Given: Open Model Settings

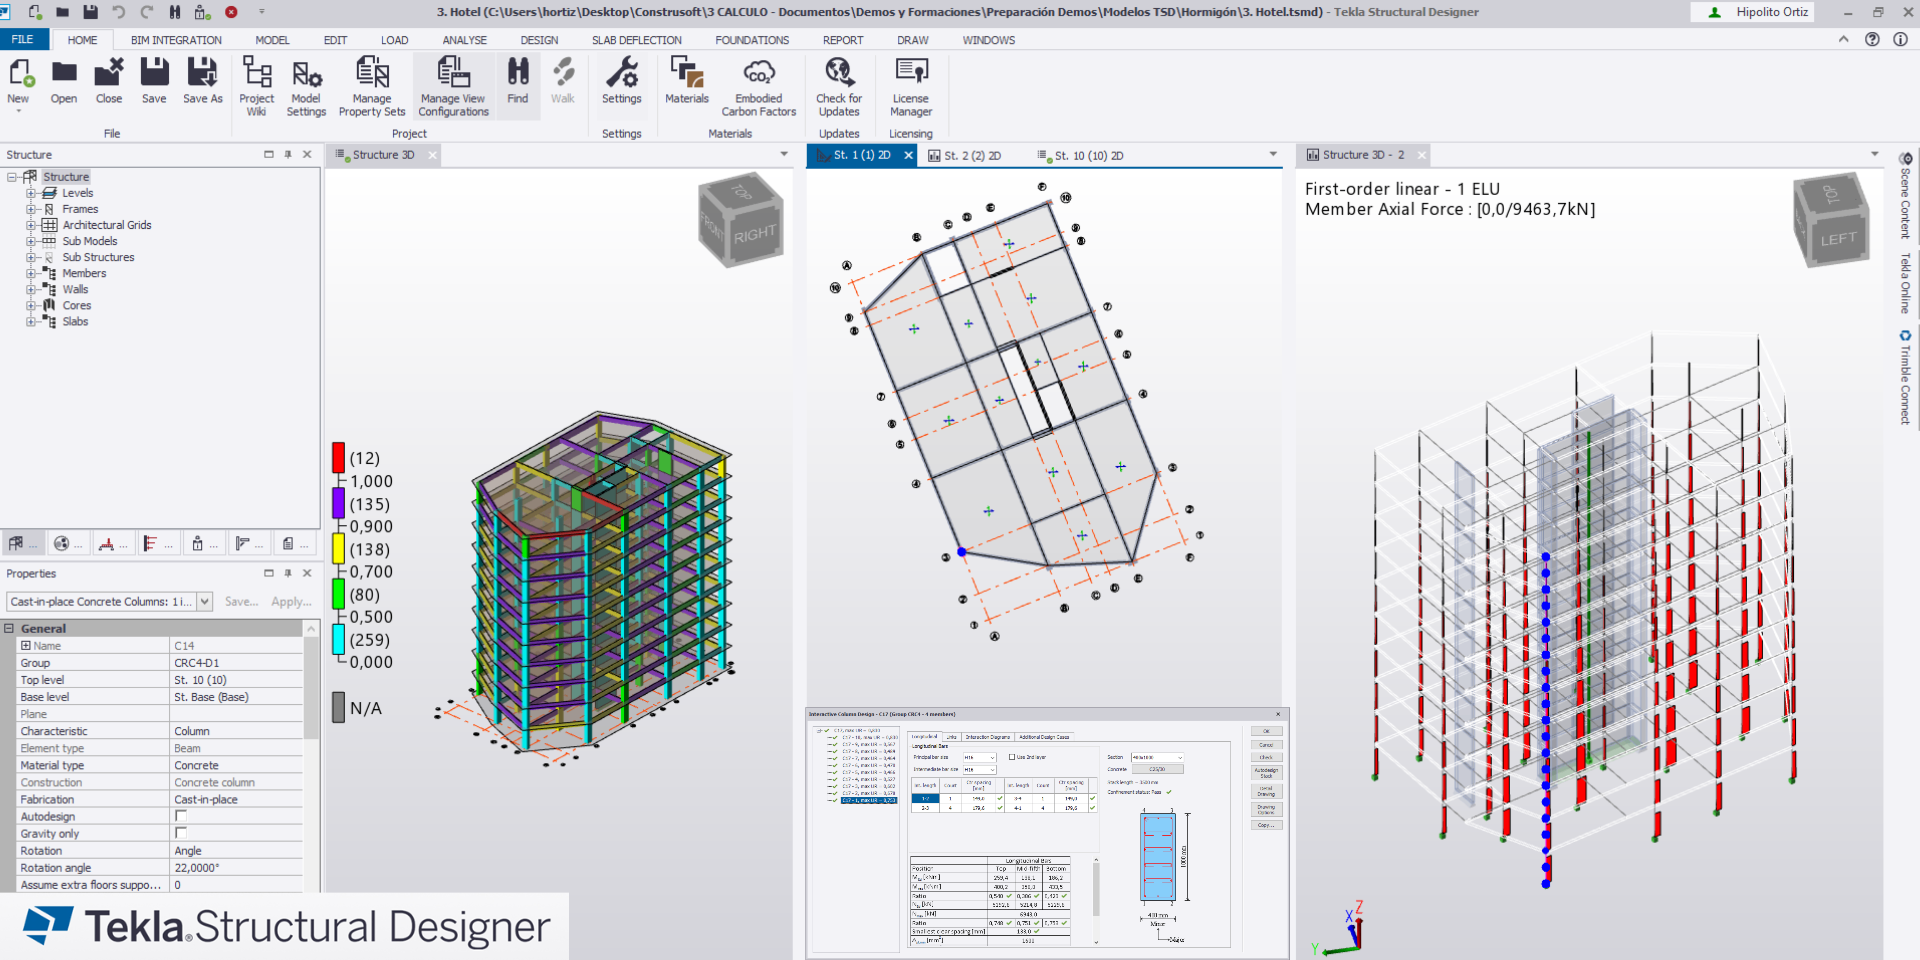Looking at the screenshot, I should coord(306,87).
